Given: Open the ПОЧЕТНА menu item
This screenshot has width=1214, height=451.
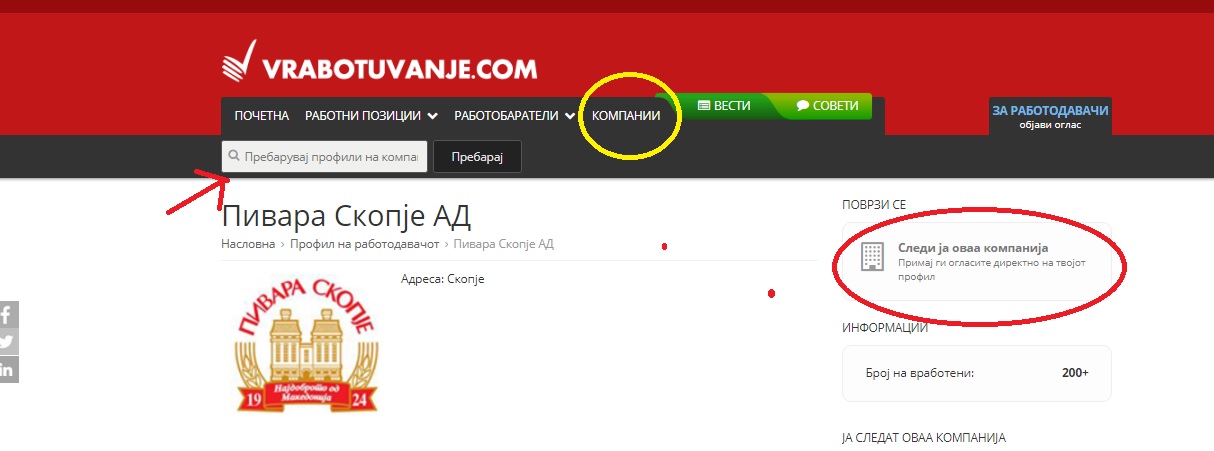Looking at the screenshot, I should (x=261, y=116).
